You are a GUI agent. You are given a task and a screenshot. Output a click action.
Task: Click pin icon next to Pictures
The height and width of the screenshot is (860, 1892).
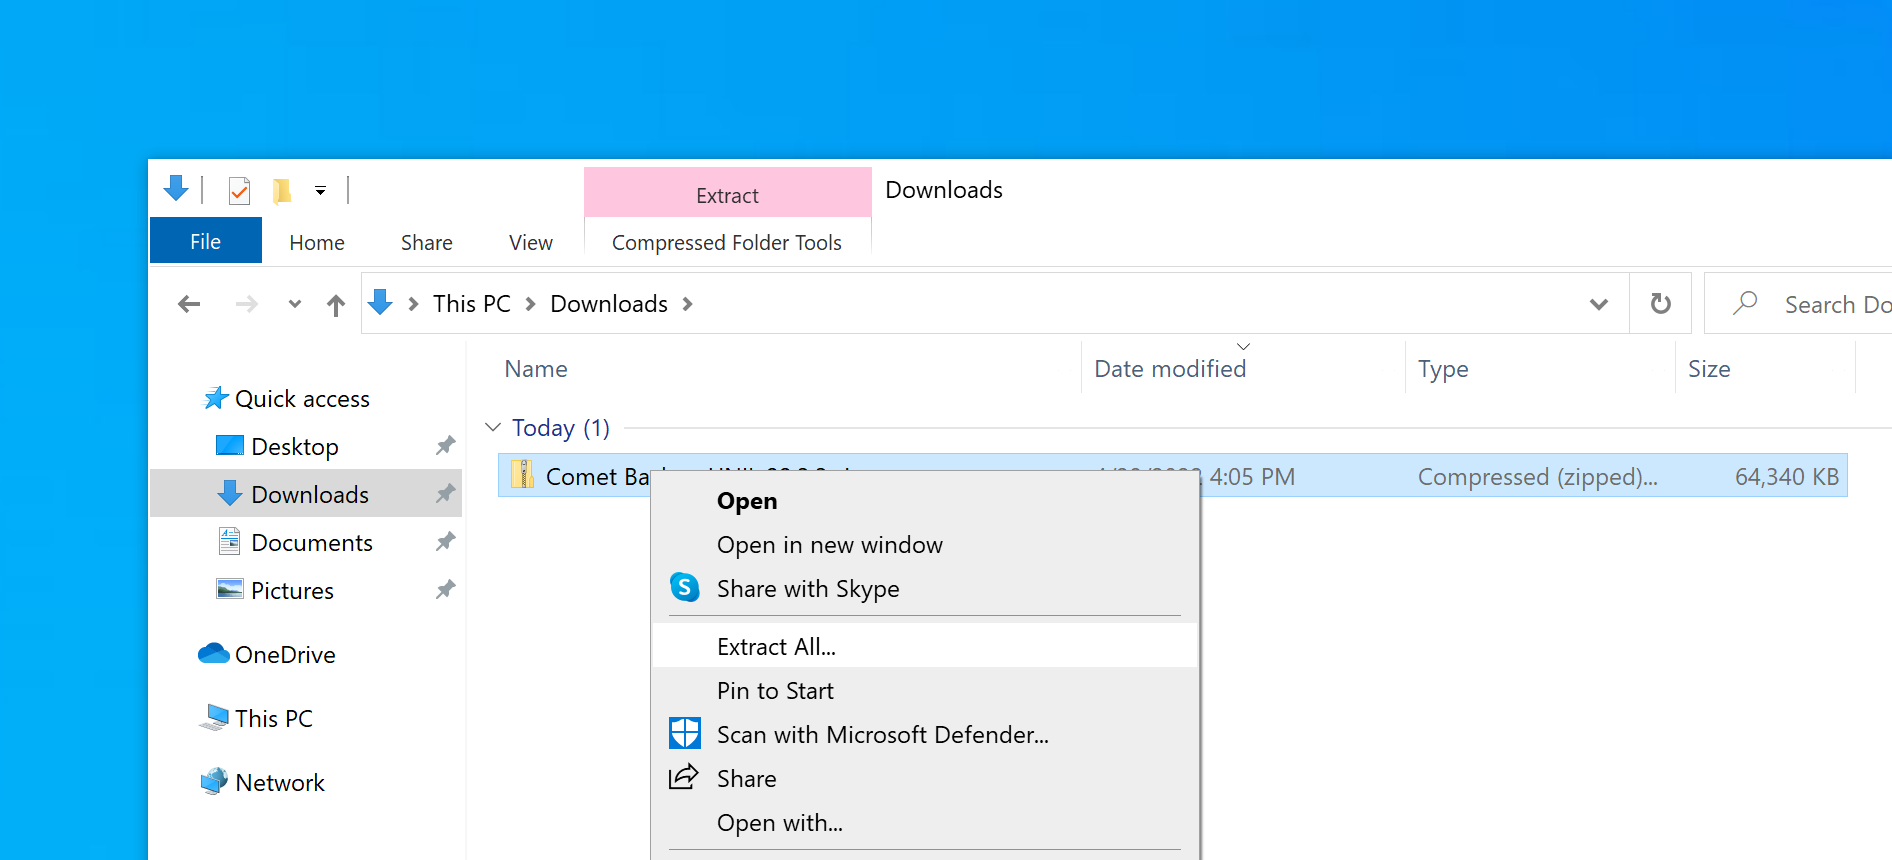click(445, 590)
